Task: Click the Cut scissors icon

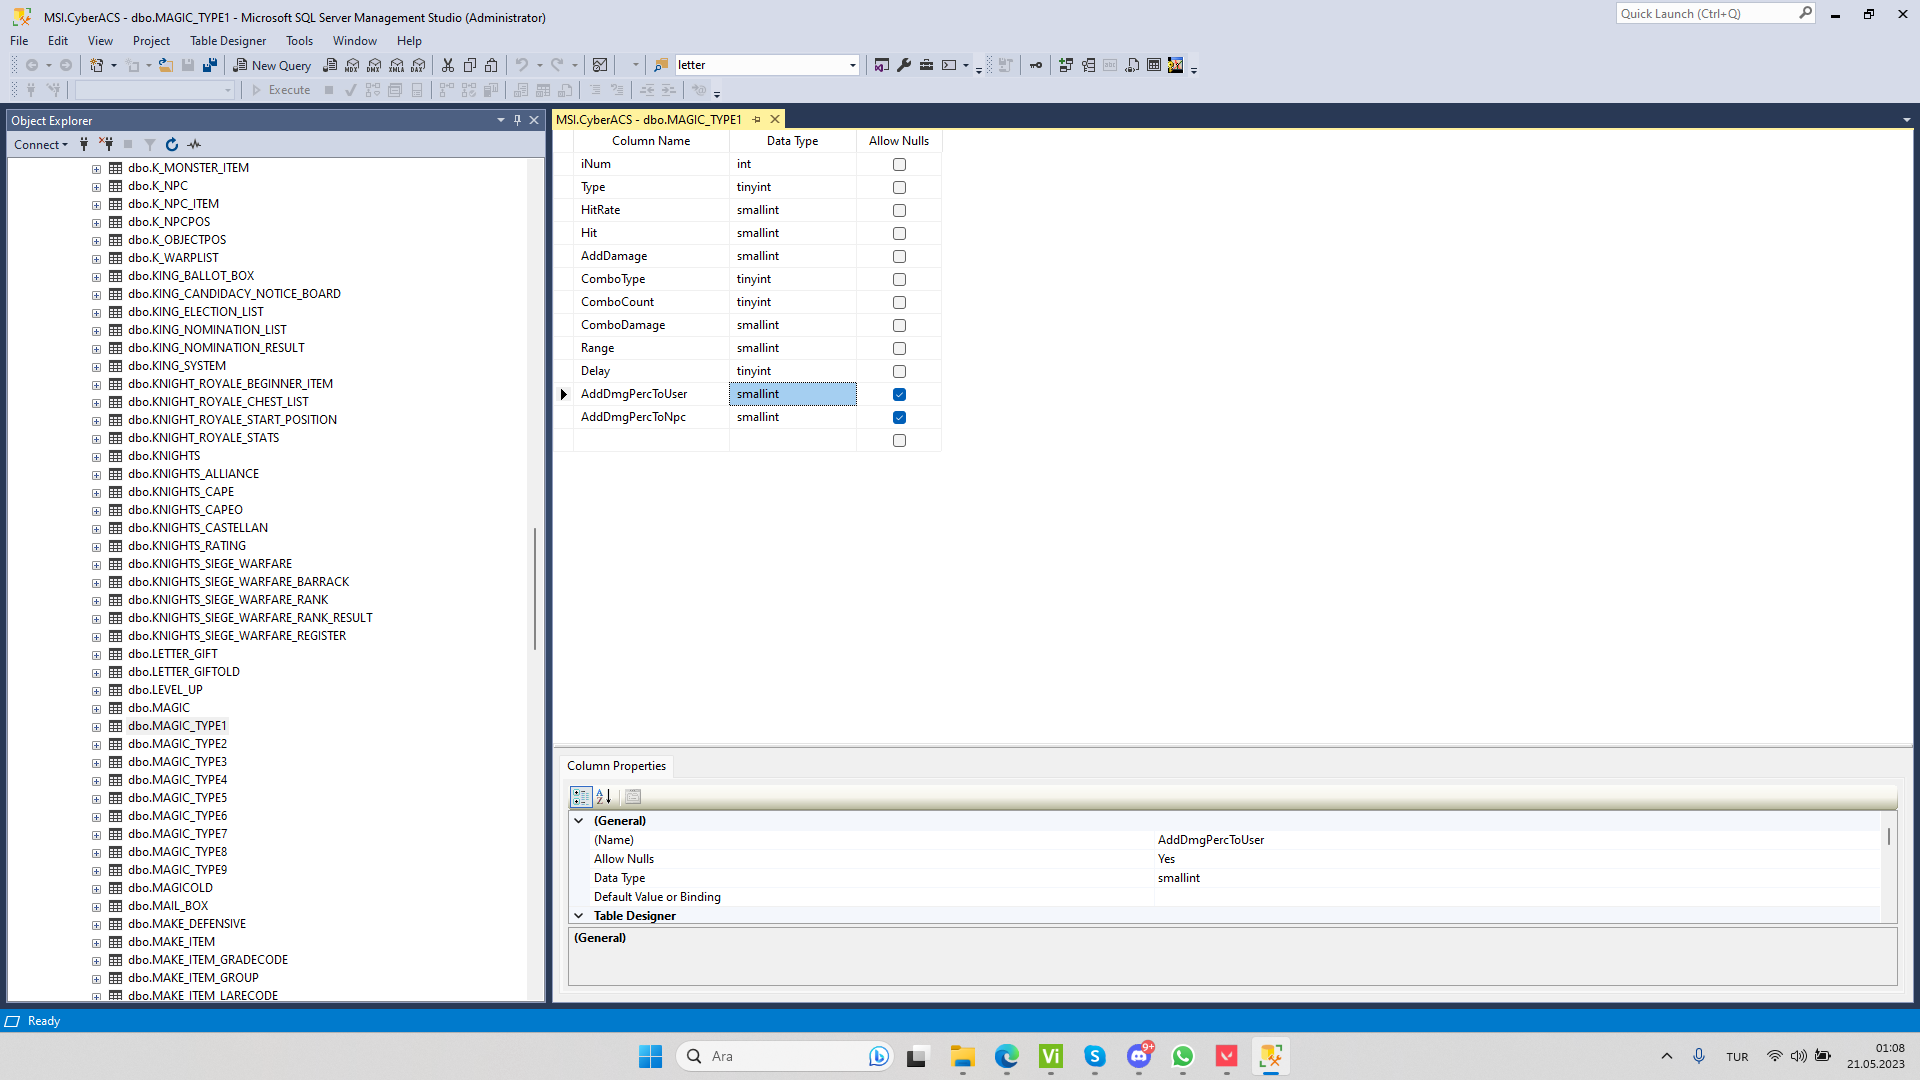Action: point(448,65)
